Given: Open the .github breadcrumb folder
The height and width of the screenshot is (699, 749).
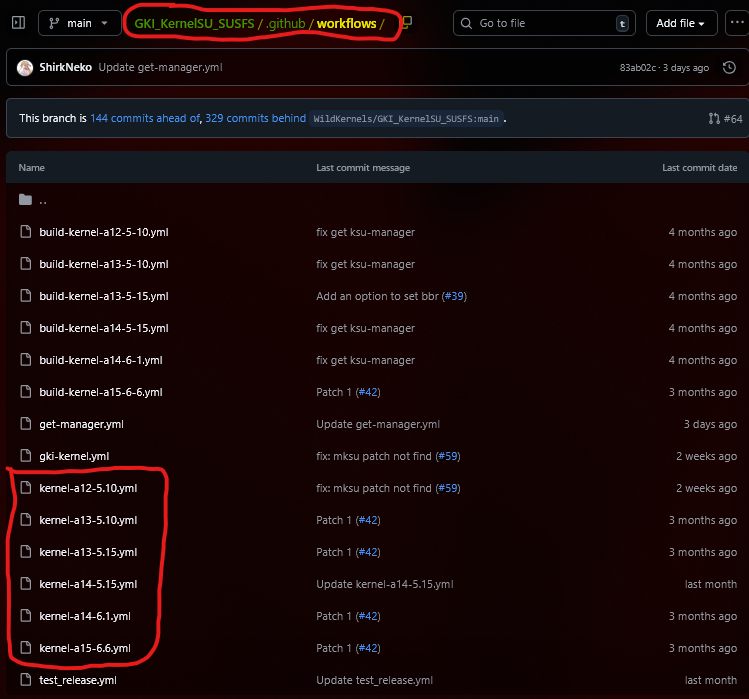Looking at the screenshot, I should pos(285,23).
